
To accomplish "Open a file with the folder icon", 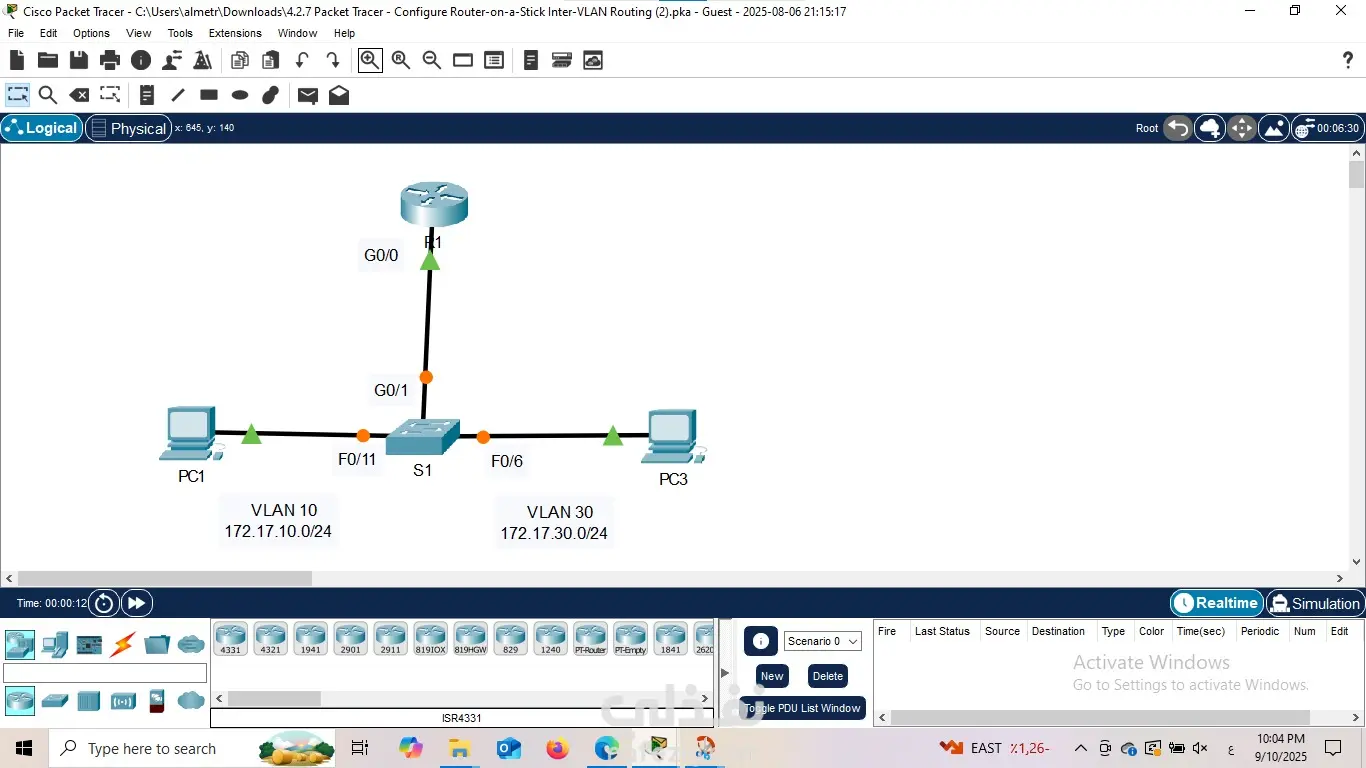I will [x=47, y=60].
